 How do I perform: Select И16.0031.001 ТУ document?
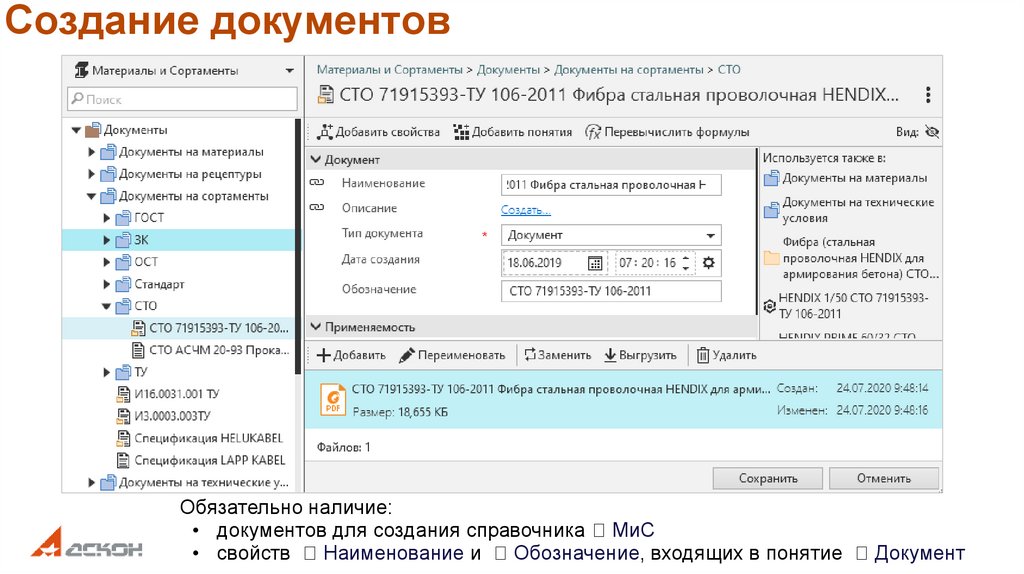click(168, 394)
